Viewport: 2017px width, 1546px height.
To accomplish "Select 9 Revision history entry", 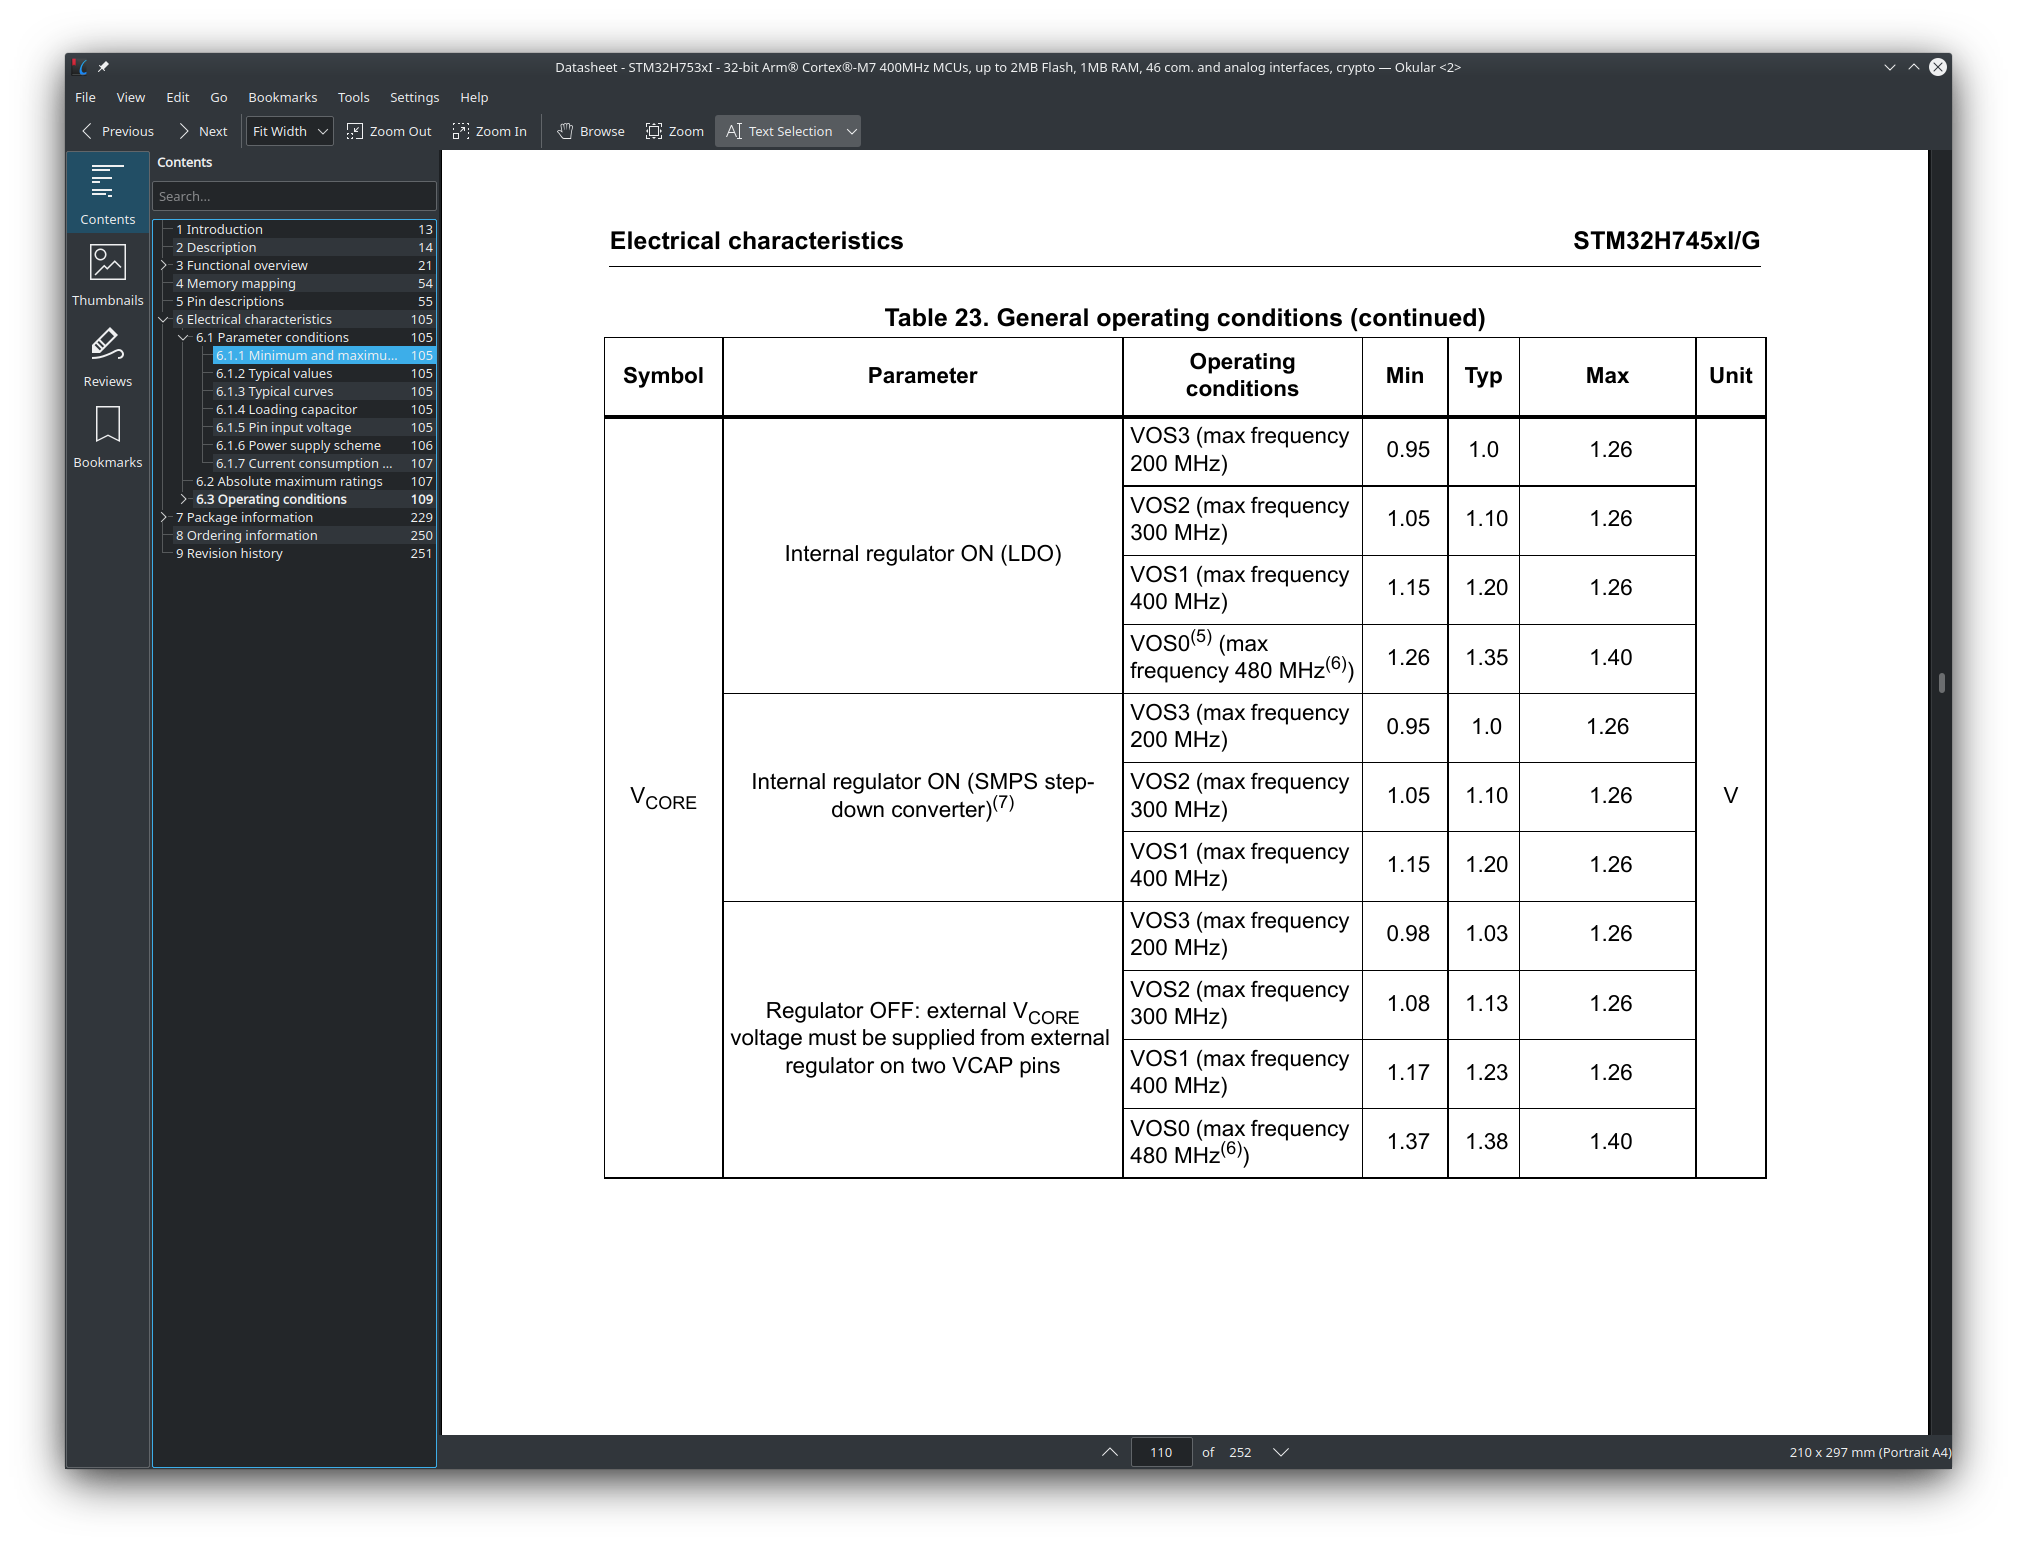I will click(304, 553).
